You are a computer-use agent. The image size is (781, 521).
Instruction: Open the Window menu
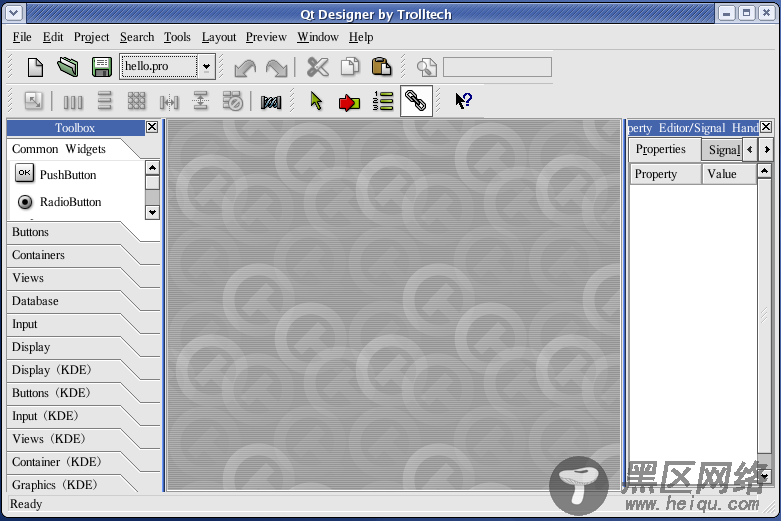pyautogui.click(x=318, y=37)
